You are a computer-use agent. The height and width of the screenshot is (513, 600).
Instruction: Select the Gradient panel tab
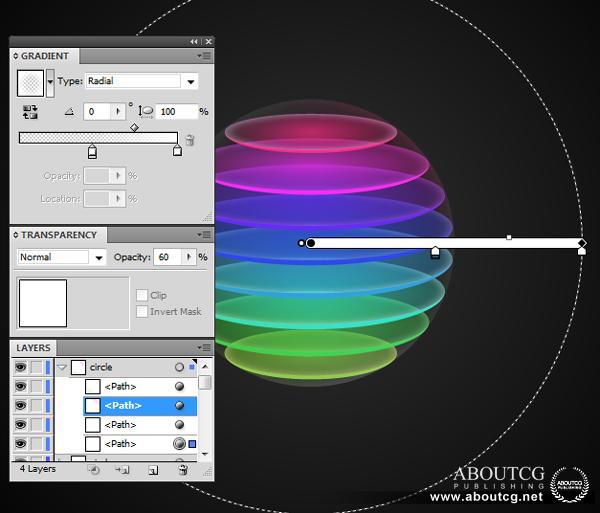[44, 56]
